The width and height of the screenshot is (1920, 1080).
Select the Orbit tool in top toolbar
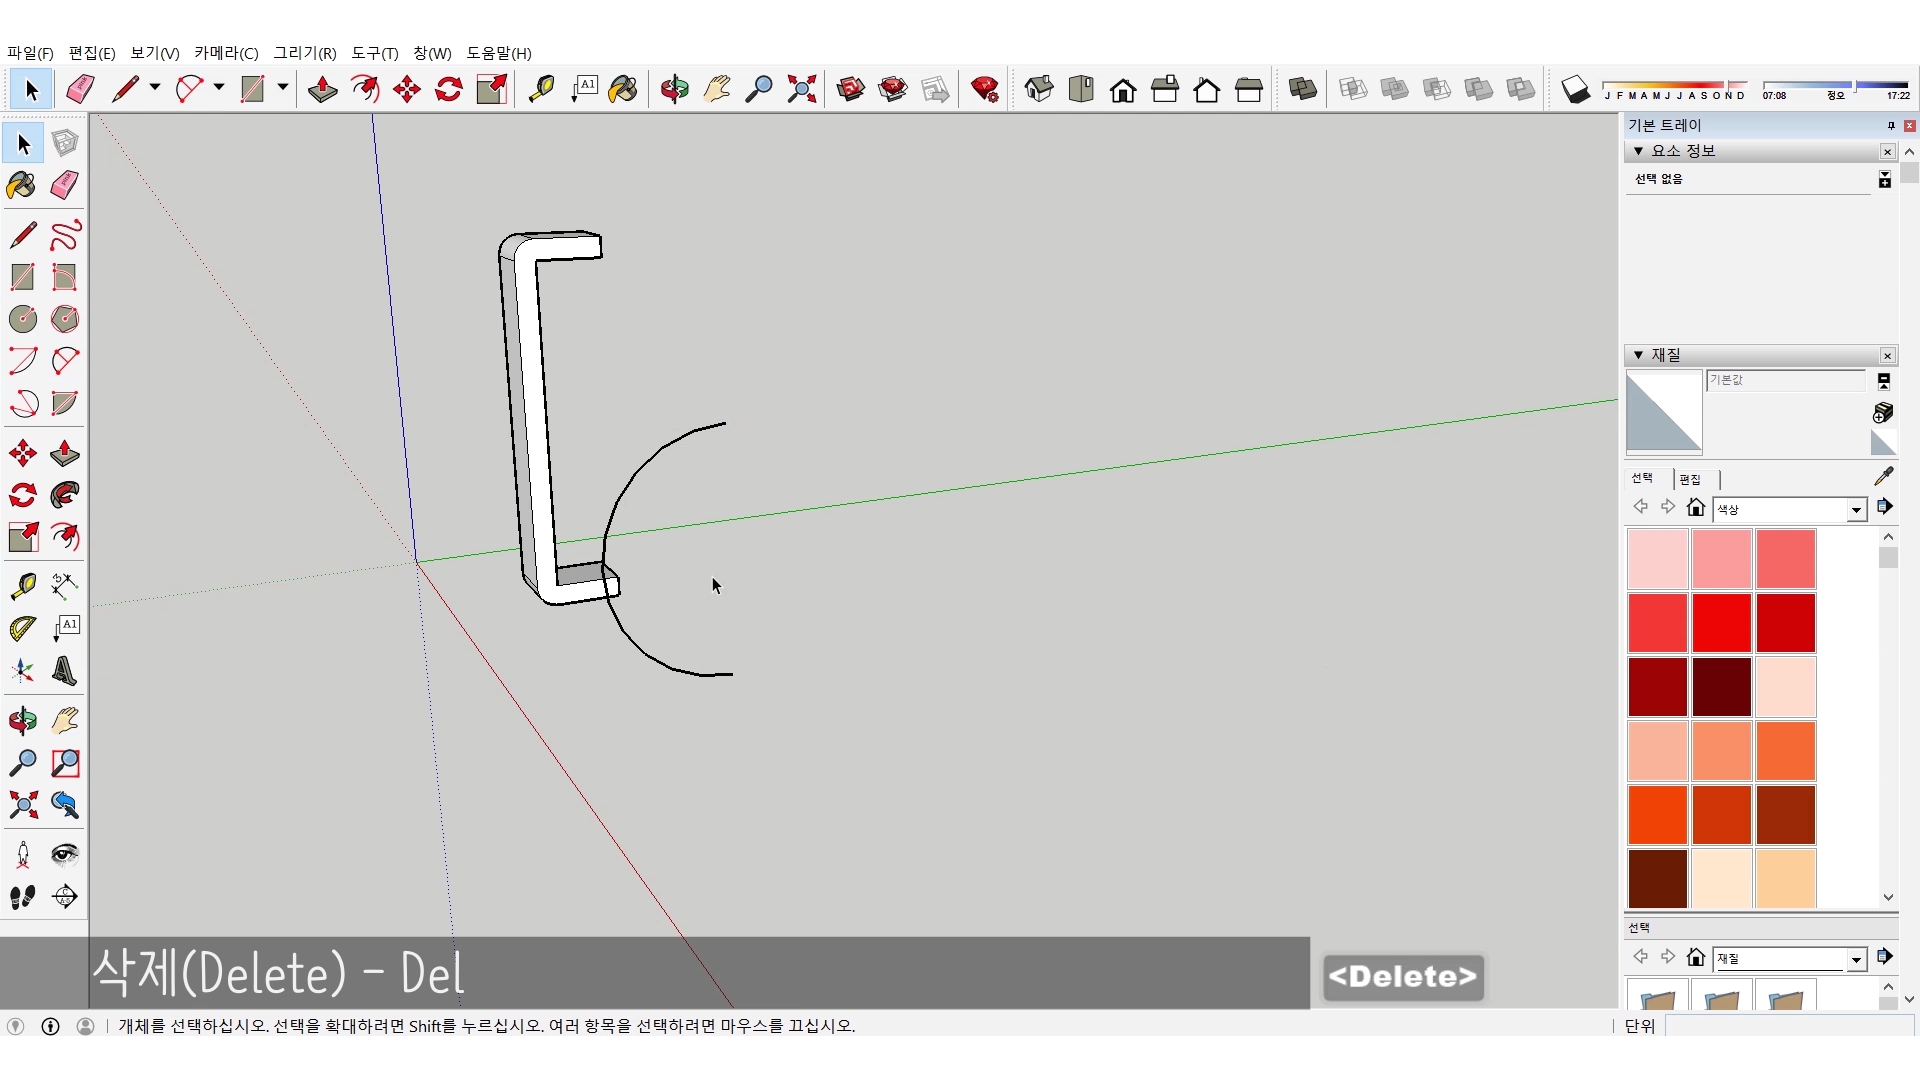pyautogui.click(x=674, y=89)
